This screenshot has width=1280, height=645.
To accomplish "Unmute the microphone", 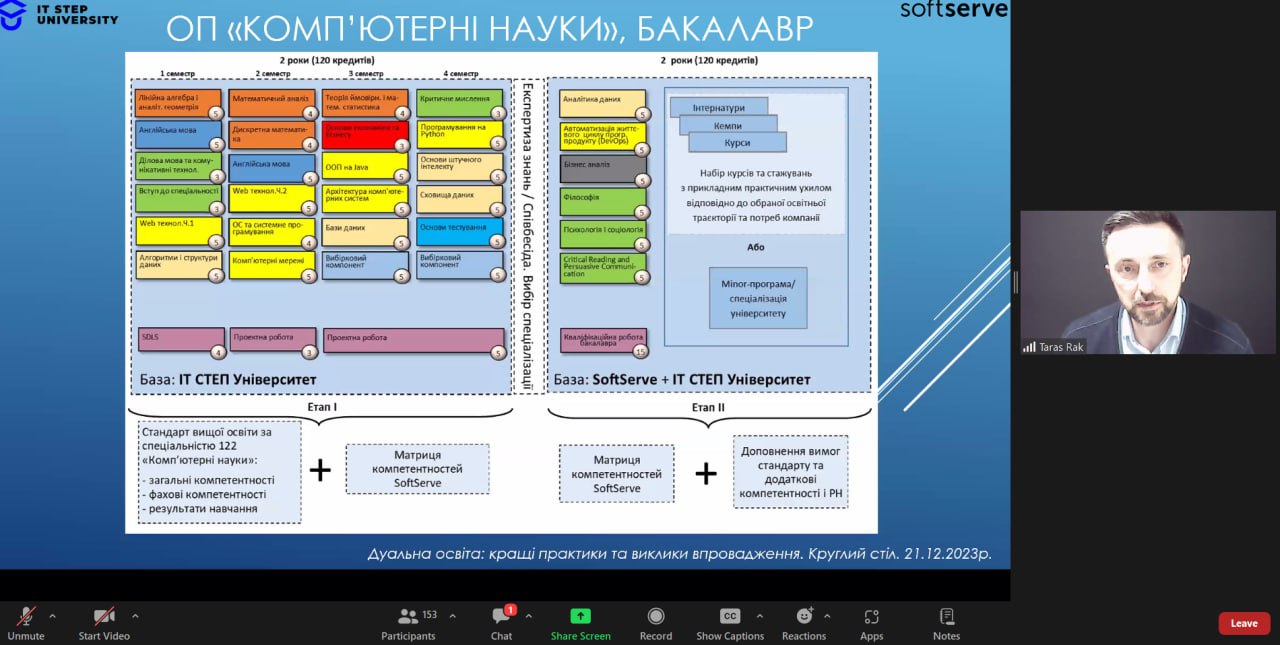I will (x=26, y=624).
